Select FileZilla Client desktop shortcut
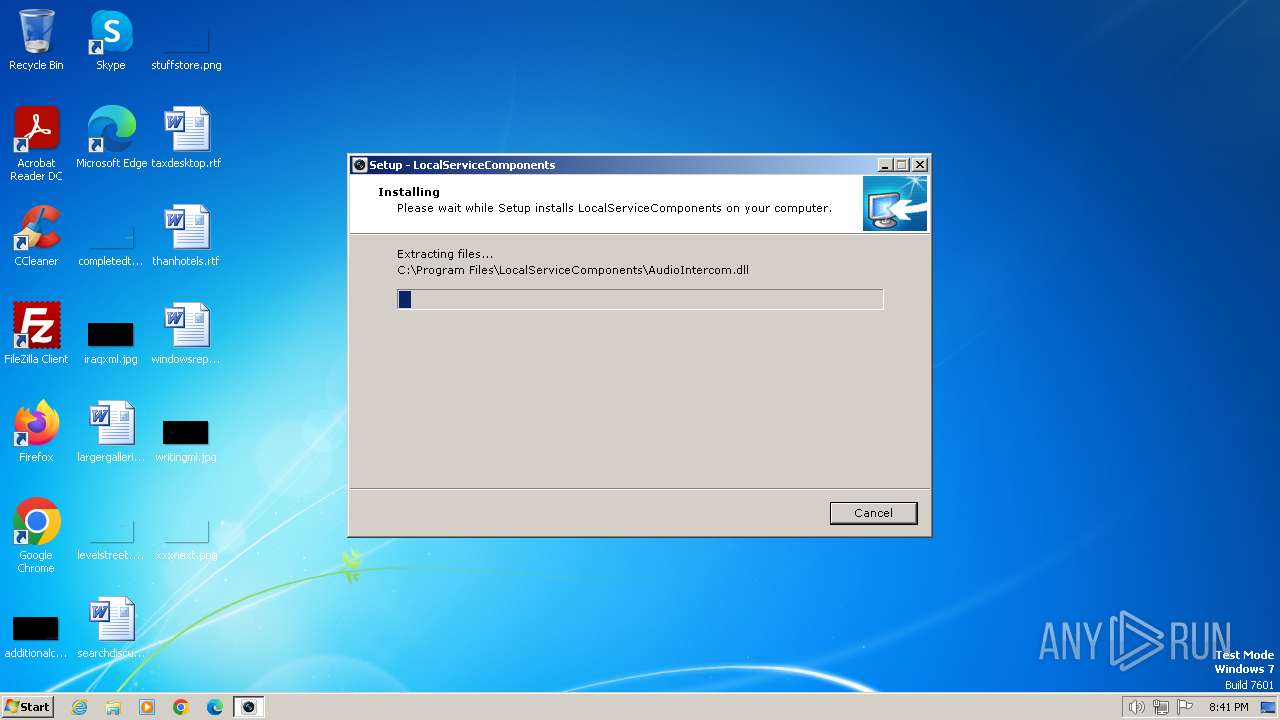 (x=36, y=334)
